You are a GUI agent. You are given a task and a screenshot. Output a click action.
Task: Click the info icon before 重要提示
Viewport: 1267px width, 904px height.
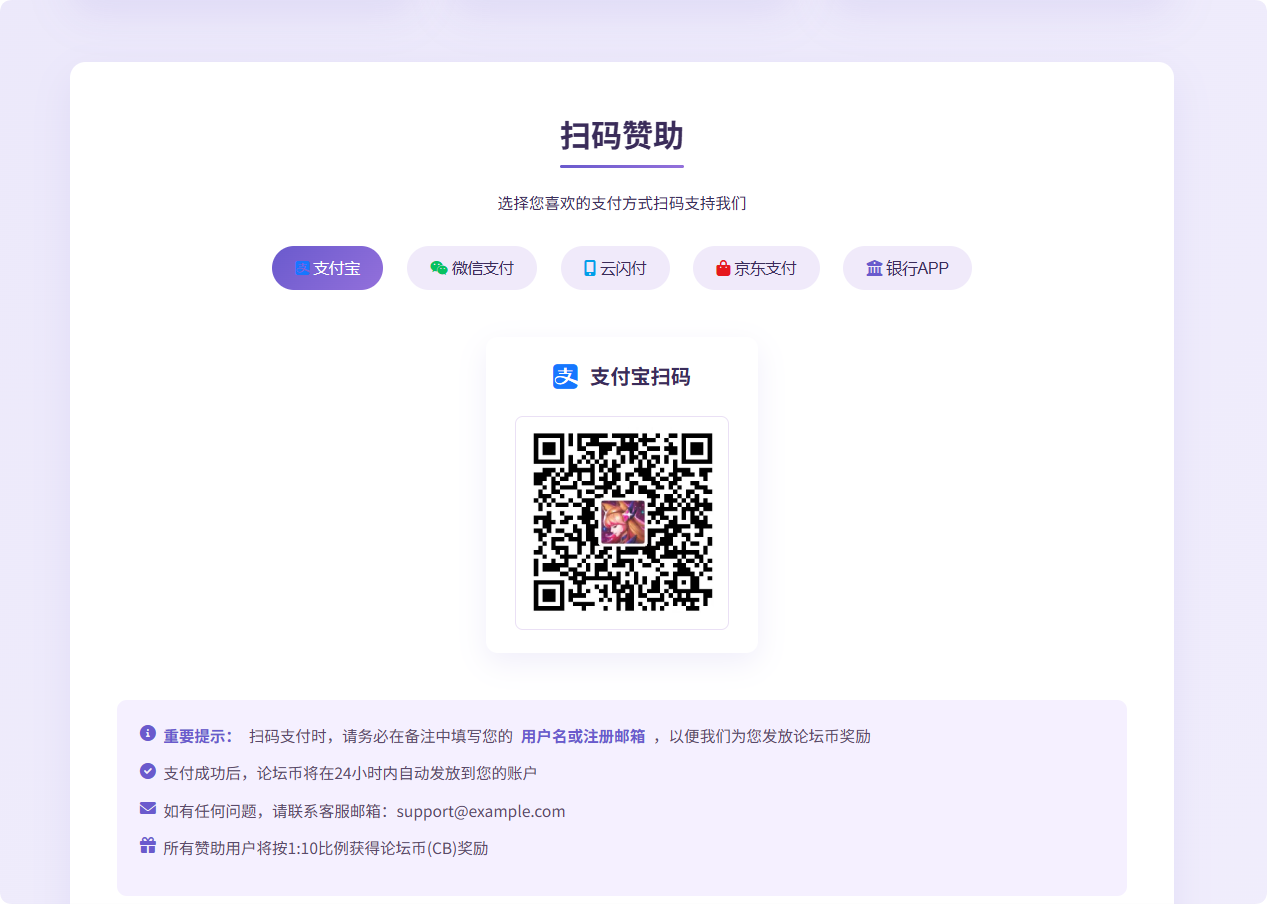coord(148,733)
